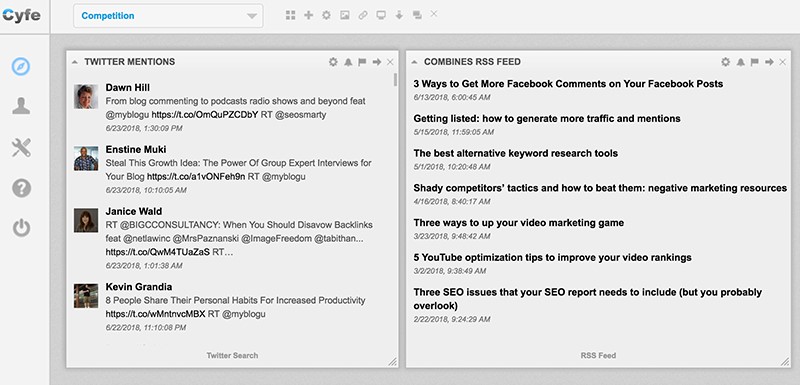This screenshot has width=800, height=385.
Task: Open link https://t.co/wMntnvcMBX
Action: click(155, 314)
